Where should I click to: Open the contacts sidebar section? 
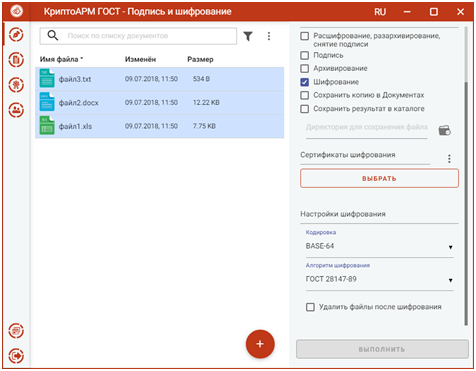pyautogui.click(x=16, y=110)
